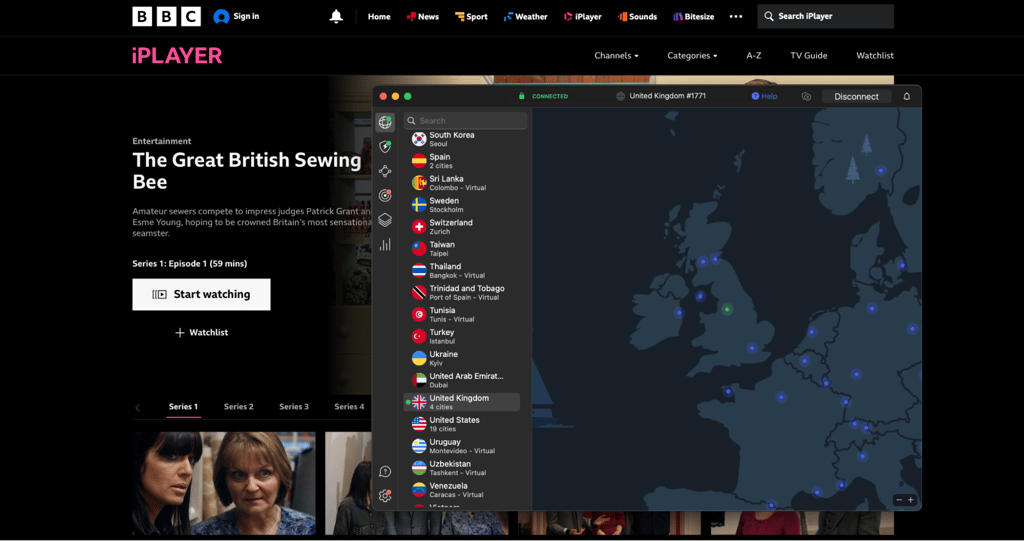This screenshot has height=541, width=1024.
Task: Open the A-Z listing
Action: (754, 56)
